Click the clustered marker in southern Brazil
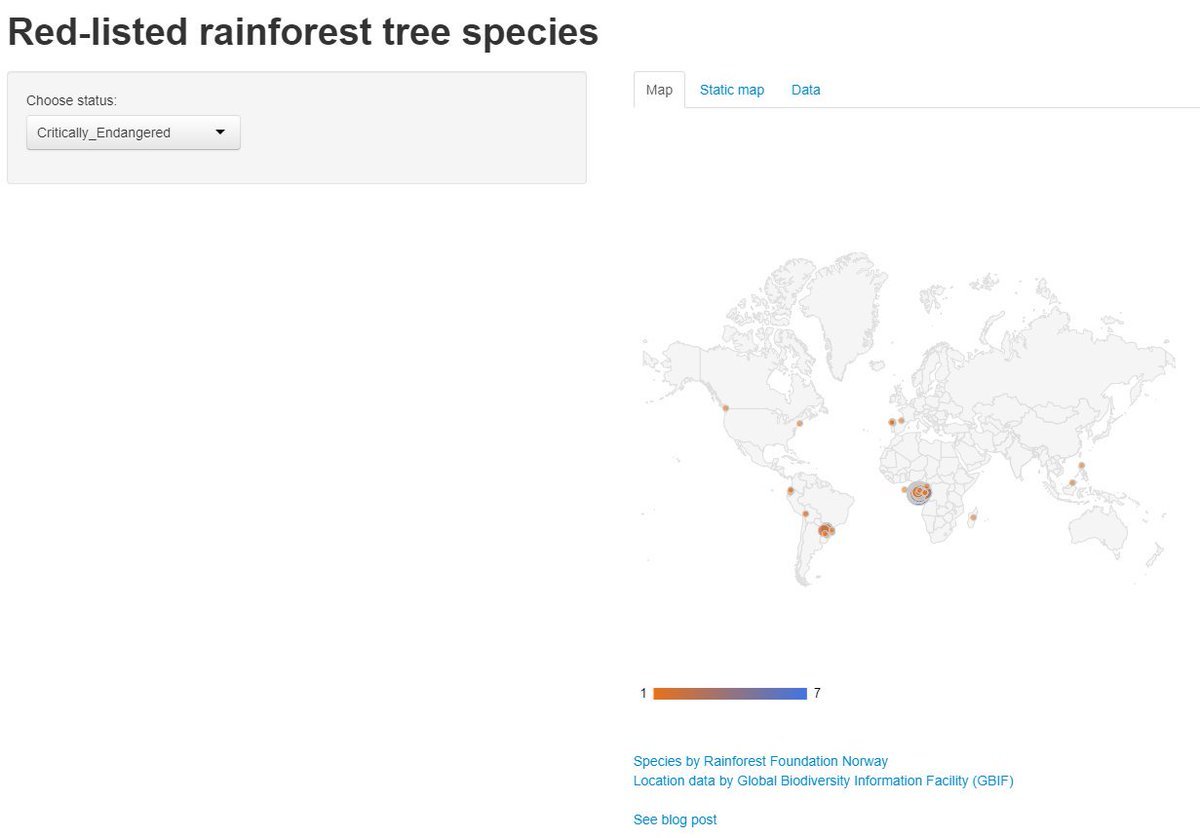Image resolution: width=1200 pixels, height=838 pixels. pos(825,531)
